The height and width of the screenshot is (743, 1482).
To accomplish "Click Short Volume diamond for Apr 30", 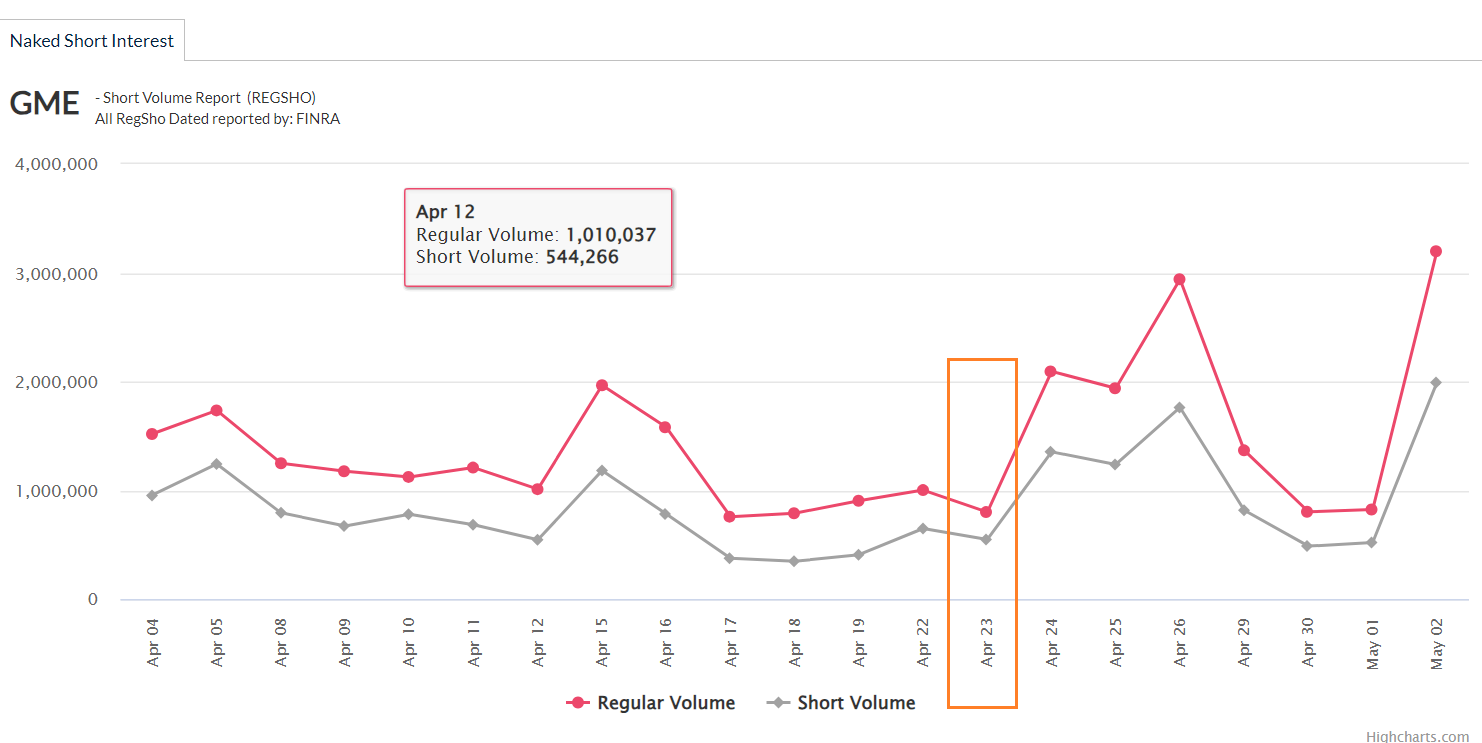I will [x=1307, y=546].
